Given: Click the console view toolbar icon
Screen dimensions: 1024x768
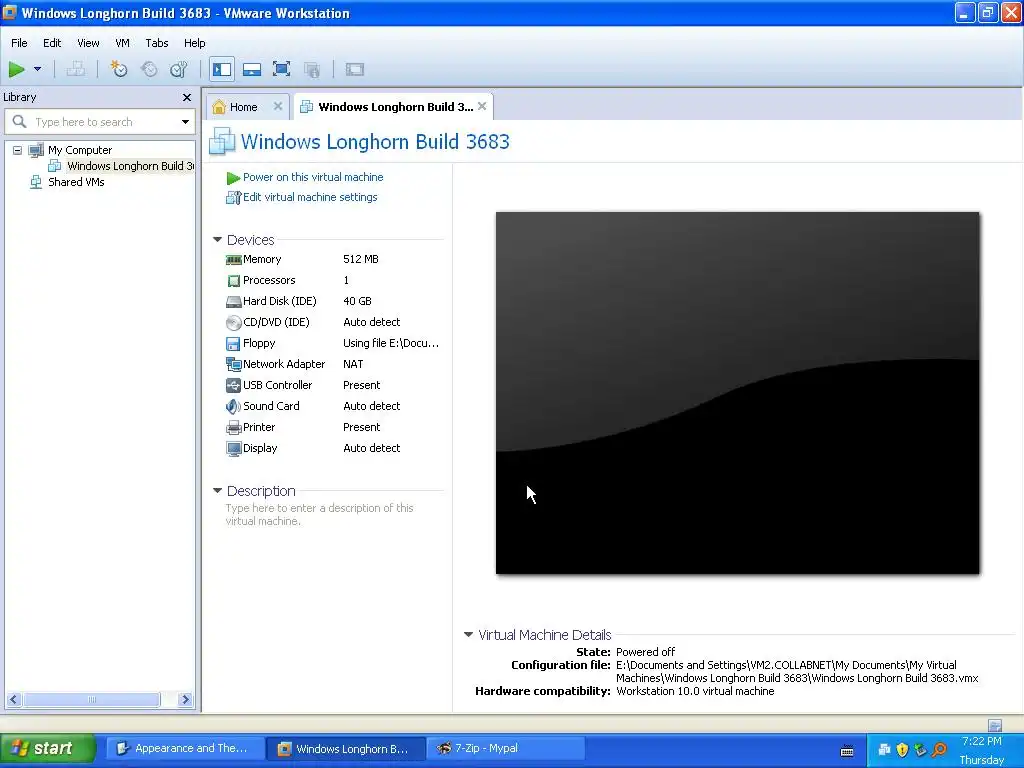Looking at the screenshot, I should 355,69.
